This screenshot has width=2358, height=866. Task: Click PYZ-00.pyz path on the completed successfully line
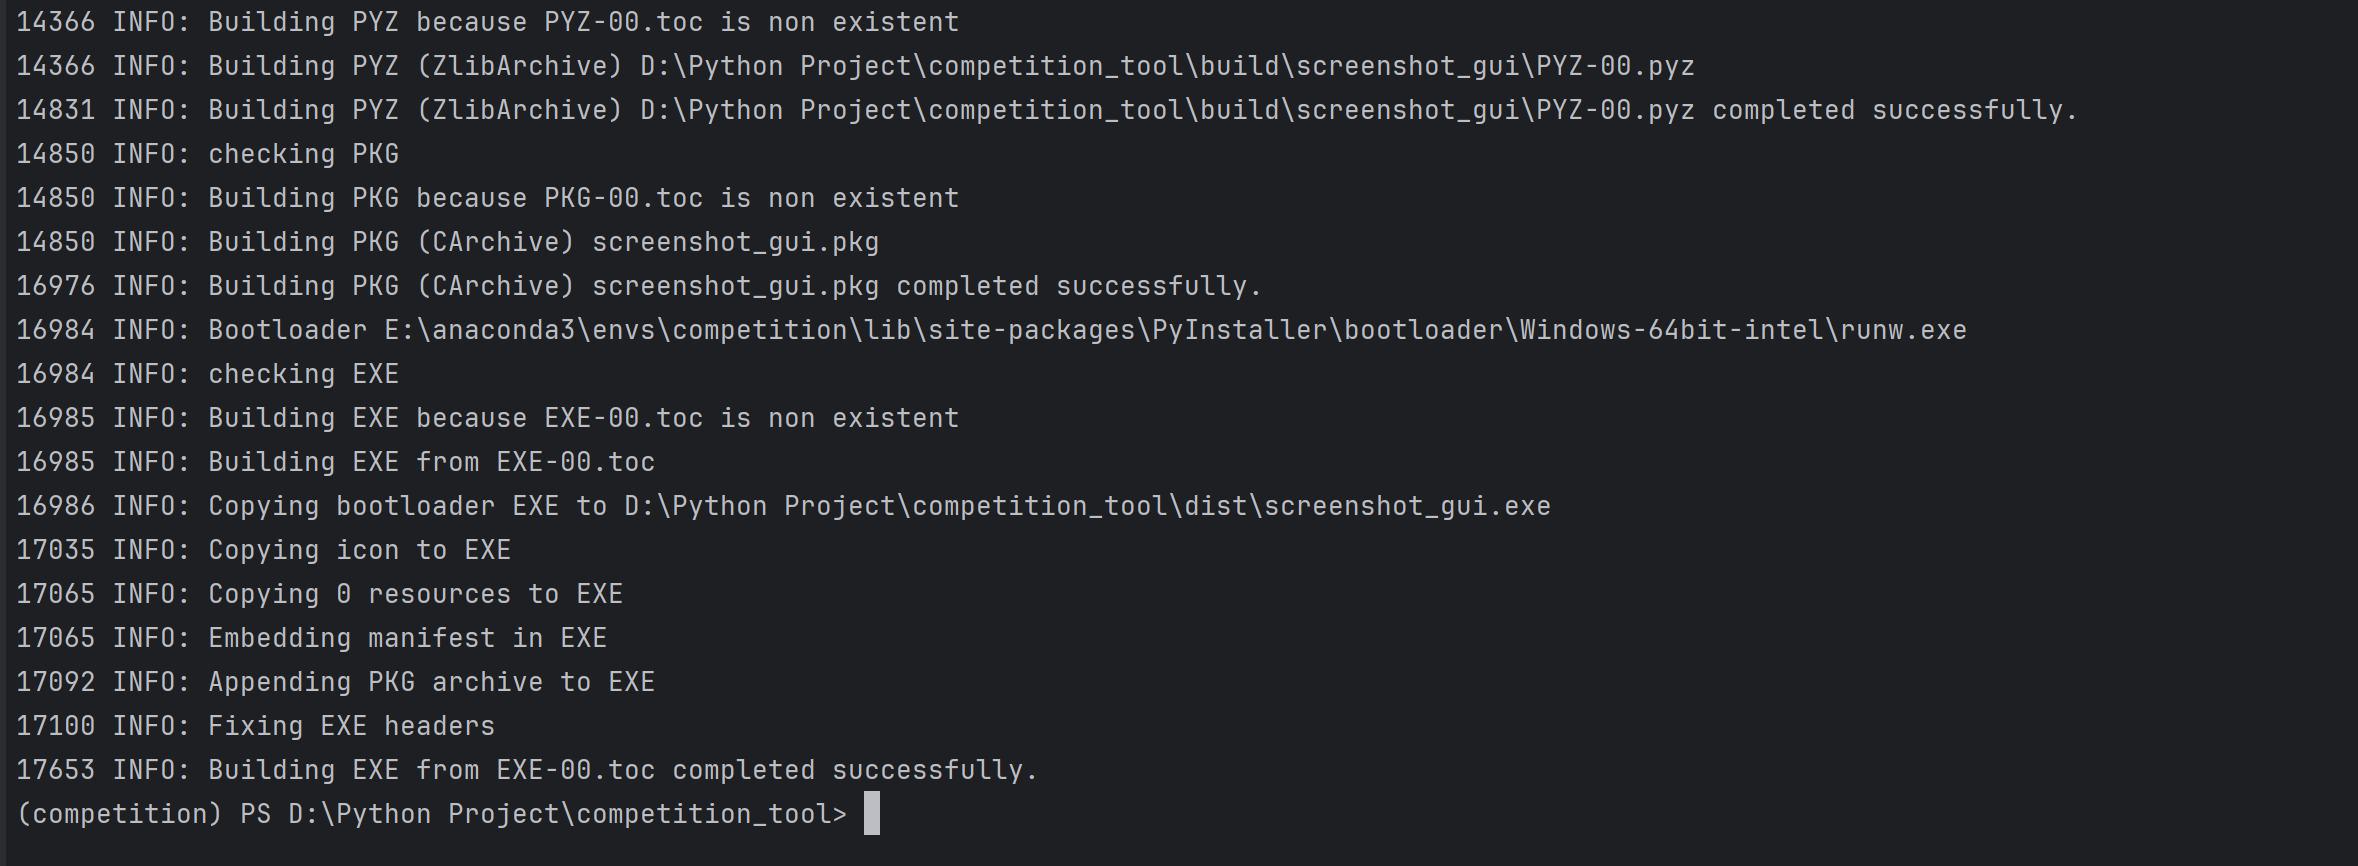1167,110
